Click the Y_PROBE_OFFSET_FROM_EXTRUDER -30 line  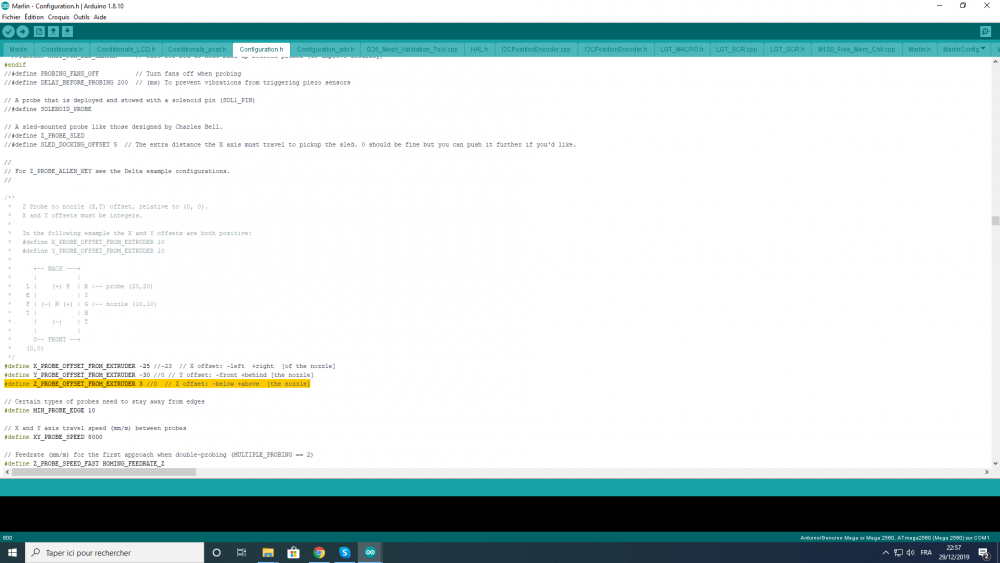click(x=158, y=375)
